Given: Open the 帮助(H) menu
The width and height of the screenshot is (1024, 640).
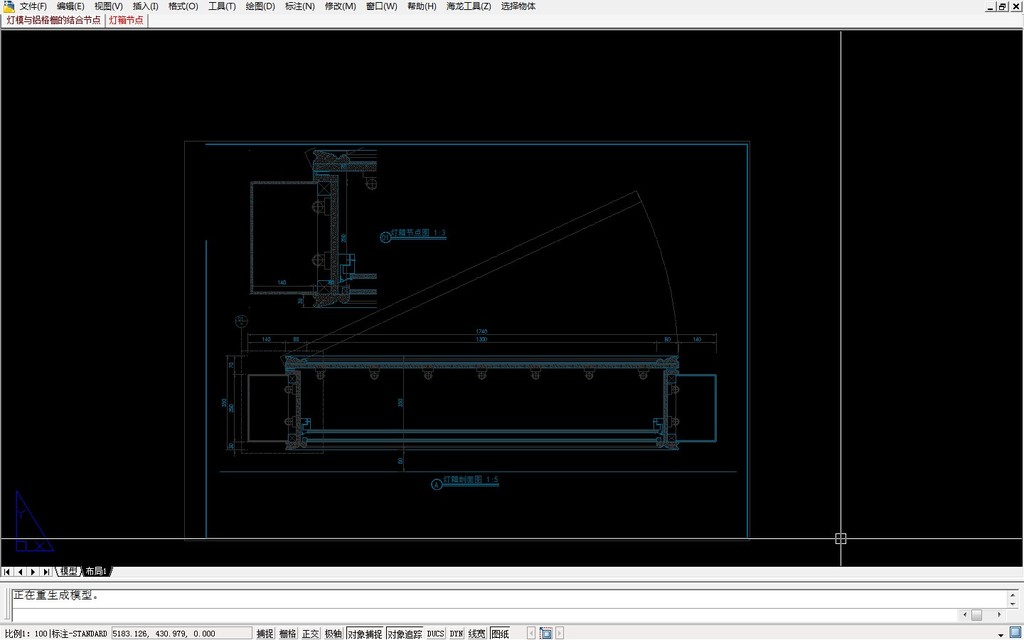Looking at the screenshot, I should [x=421, y=7].
